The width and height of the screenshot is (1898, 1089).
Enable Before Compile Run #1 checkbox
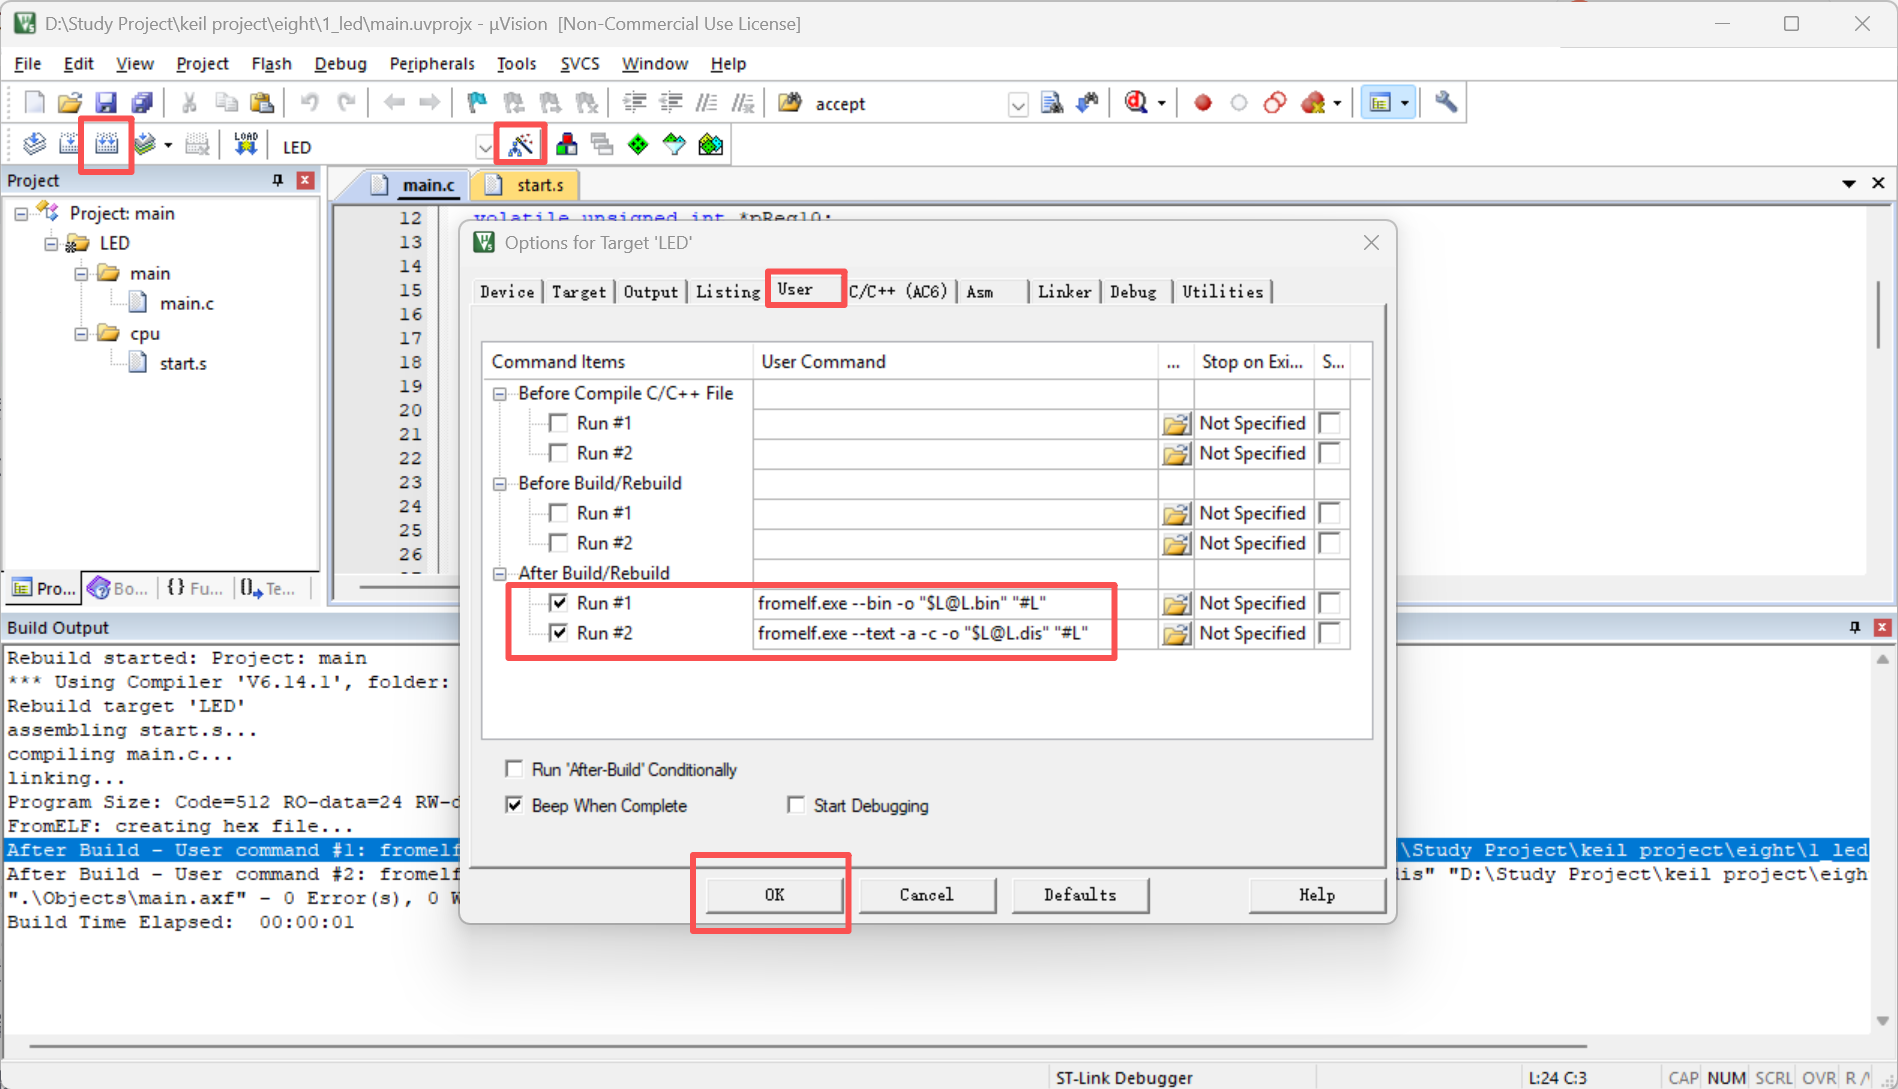point(559,423)
